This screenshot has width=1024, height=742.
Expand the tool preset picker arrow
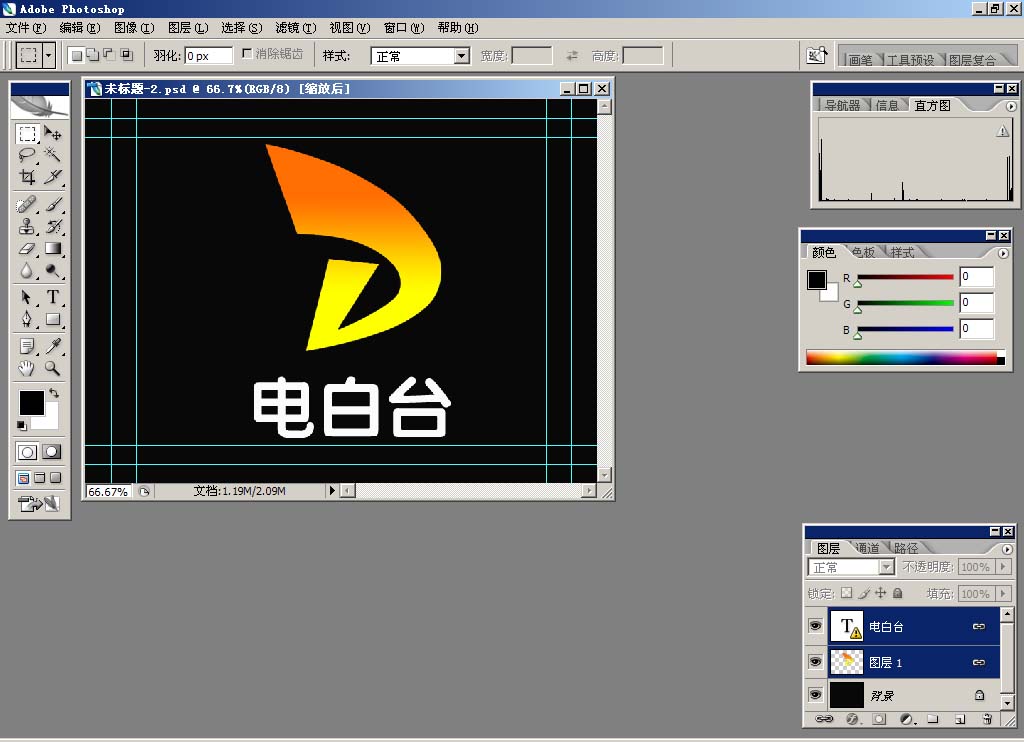(49, 56)
